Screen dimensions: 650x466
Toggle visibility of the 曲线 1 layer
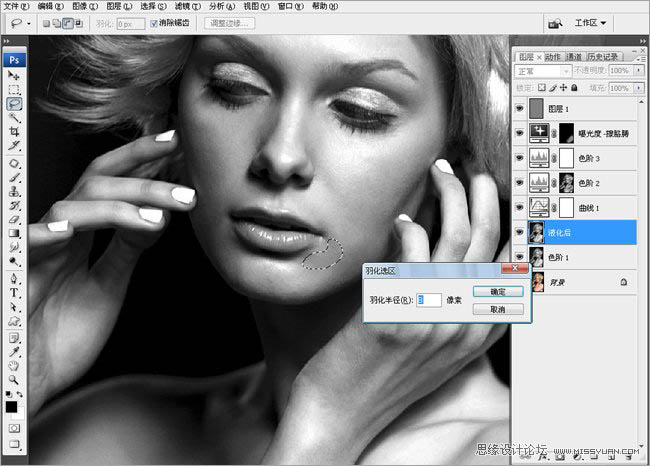[520, 206]
